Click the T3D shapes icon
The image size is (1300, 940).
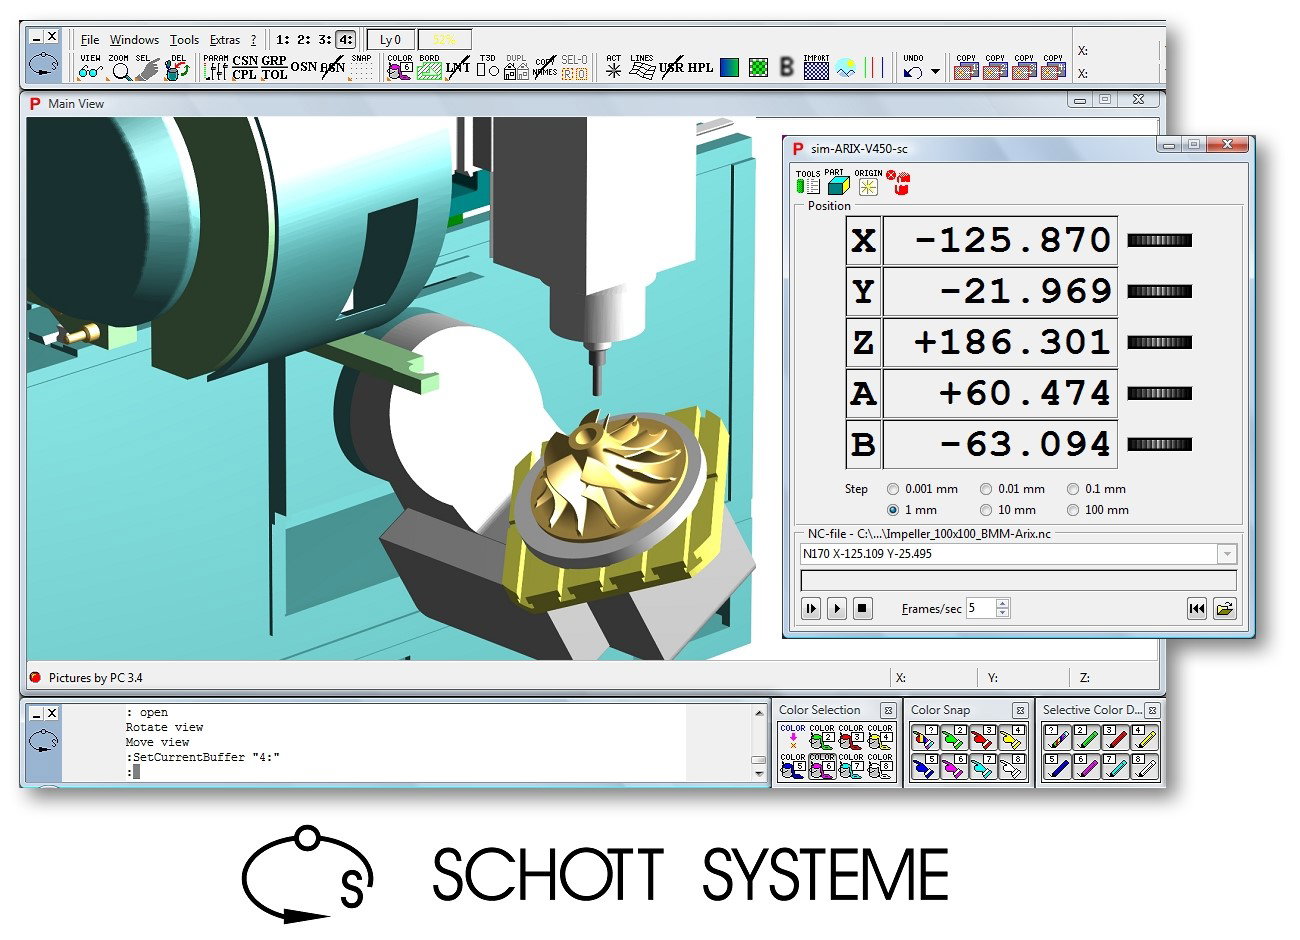pyautogui.click(x=487, y=68)
